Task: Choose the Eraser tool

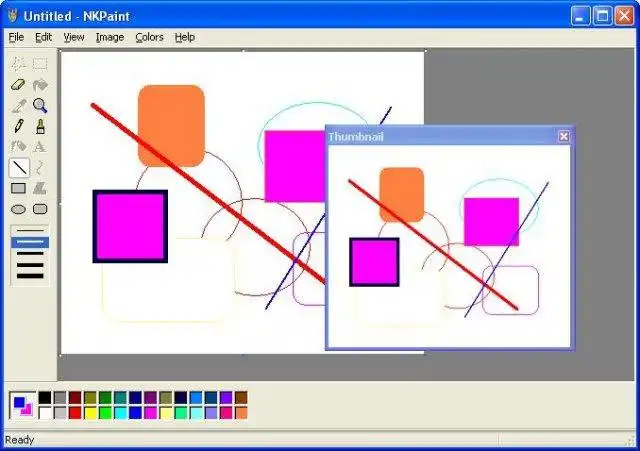Action: coord(18,85)
